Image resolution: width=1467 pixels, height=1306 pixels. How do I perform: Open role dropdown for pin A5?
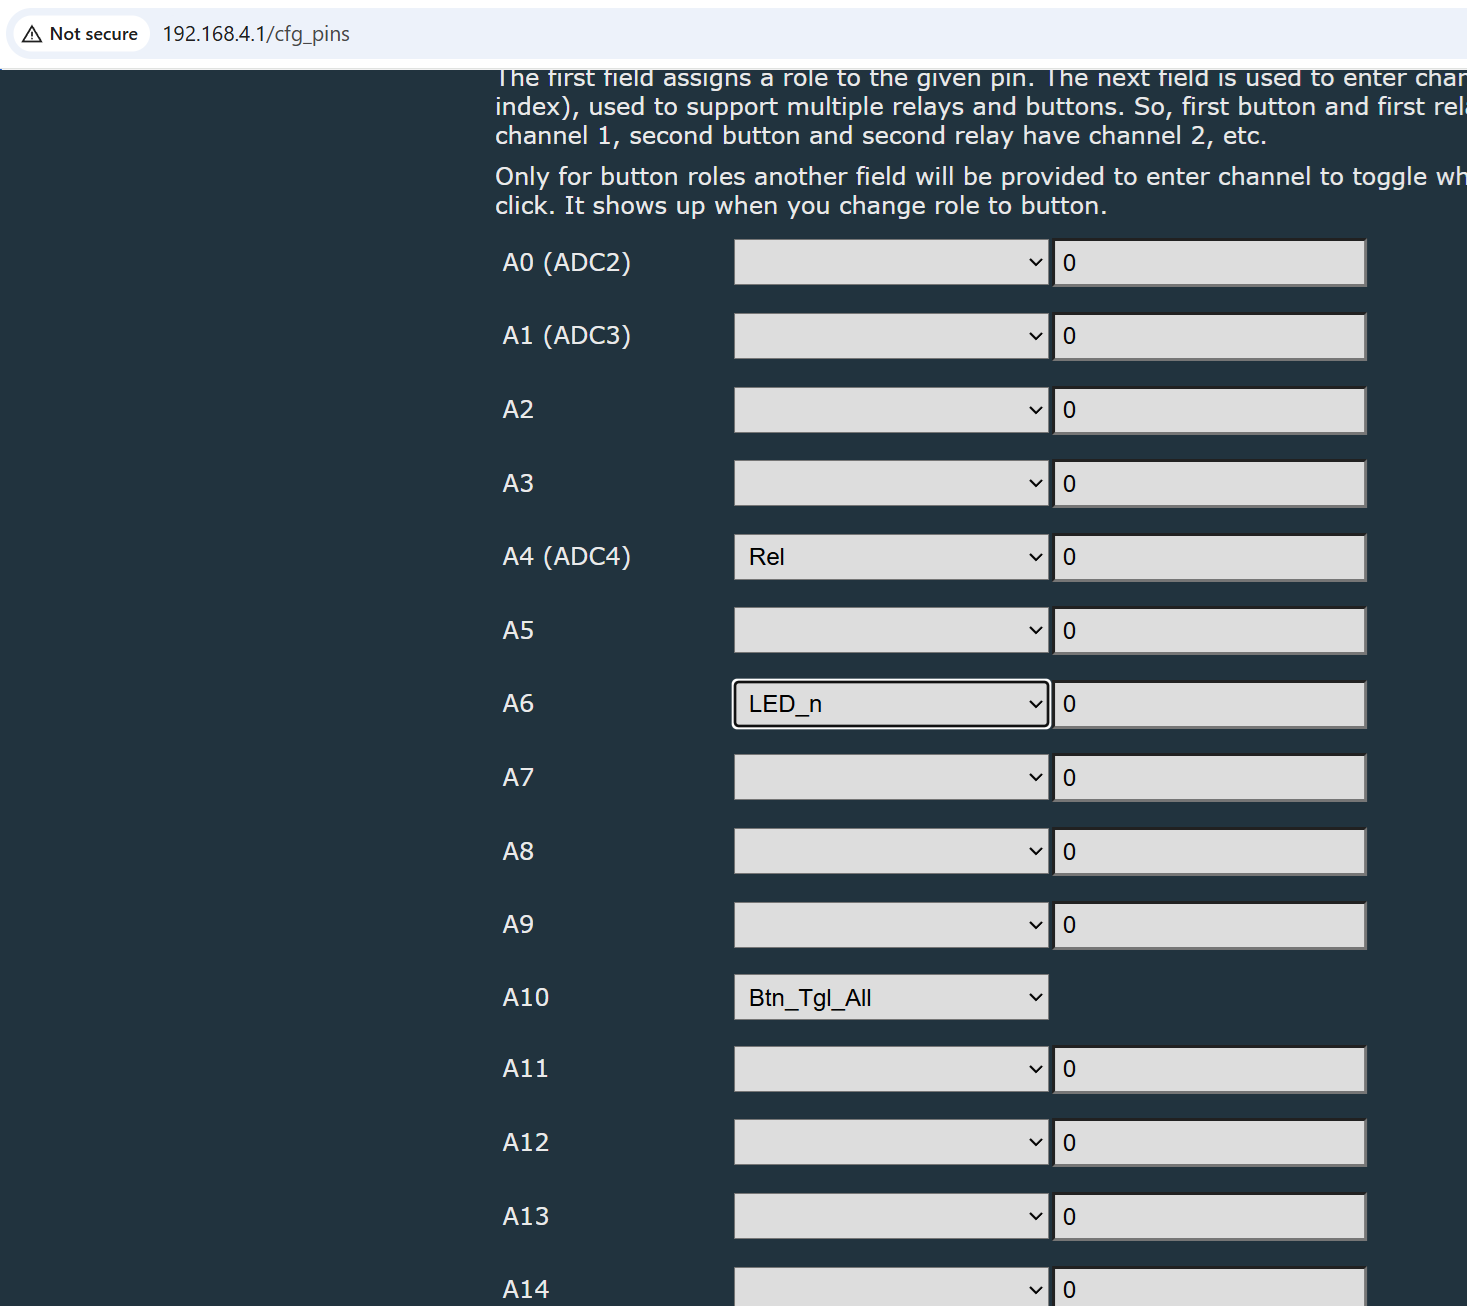coord(891,631)
